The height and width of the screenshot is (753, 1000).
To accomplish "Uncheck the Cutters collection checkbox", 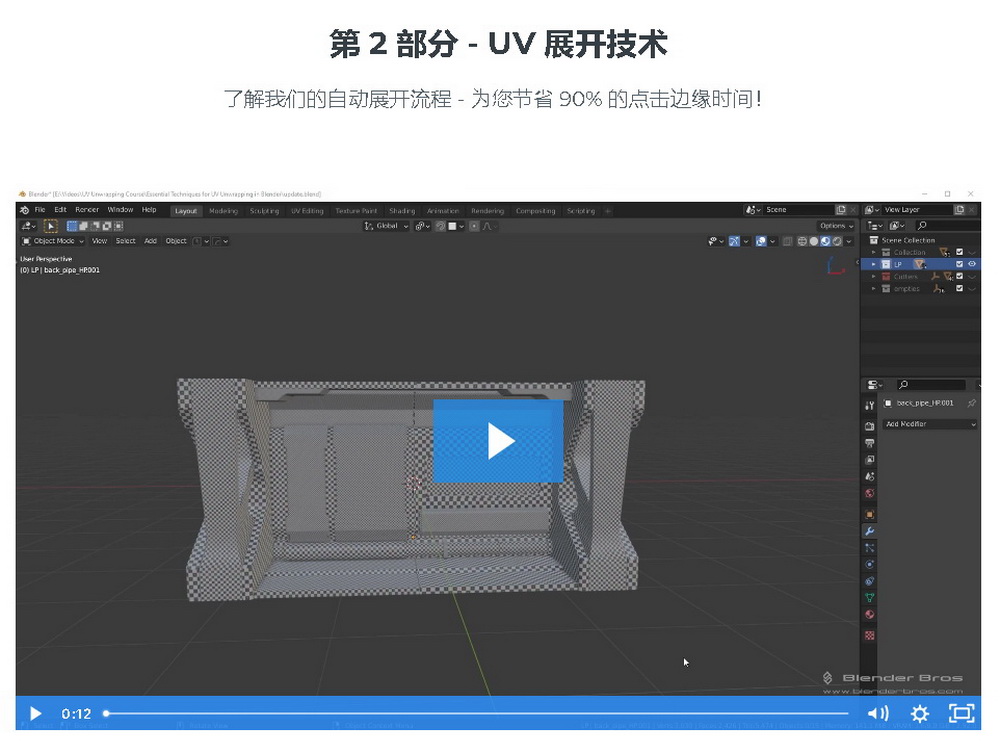I will pos(959,276).
